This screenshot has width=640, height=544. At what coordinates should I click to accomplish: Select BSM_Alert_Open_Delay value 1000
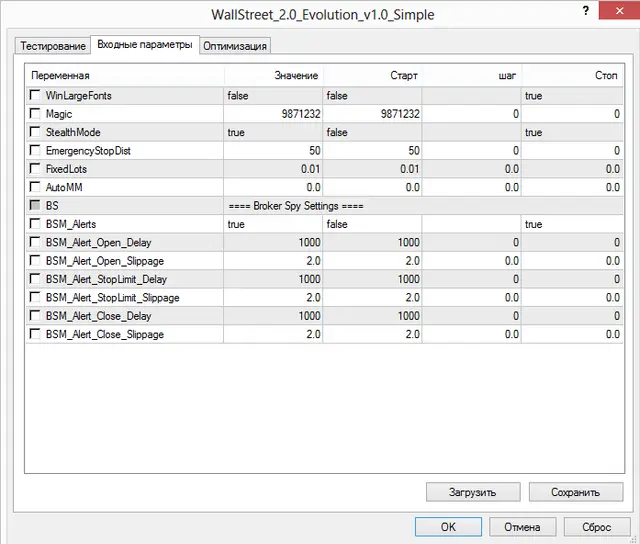[x=273, y=242]
